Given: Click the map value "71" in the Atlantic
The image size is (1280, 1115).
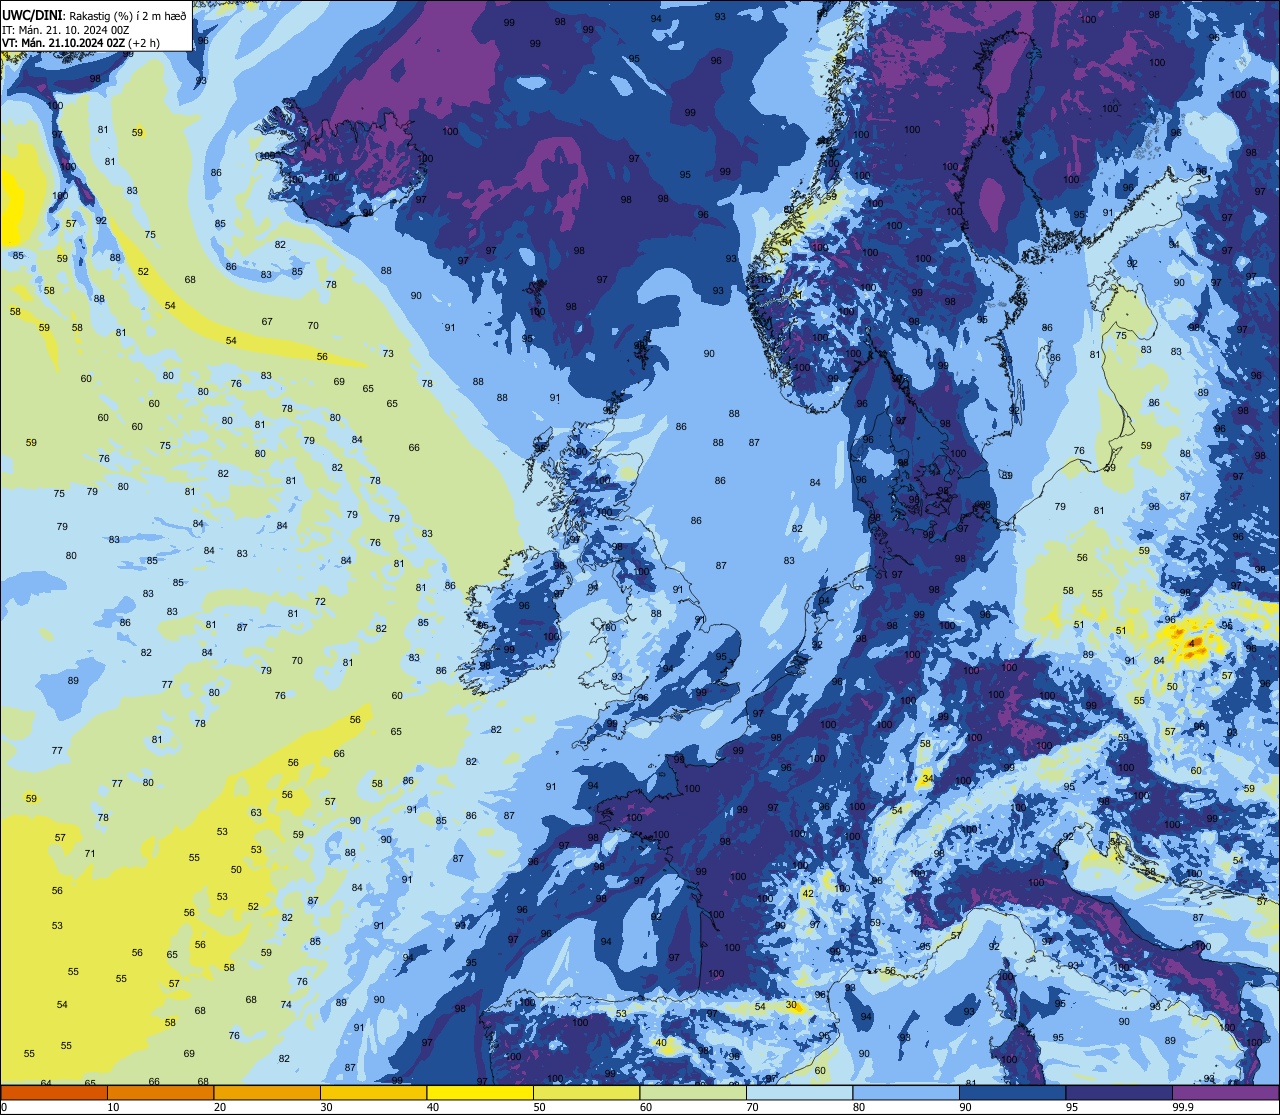Looking at the screenshot, I should pyautogui.click(x=90, y=854).
